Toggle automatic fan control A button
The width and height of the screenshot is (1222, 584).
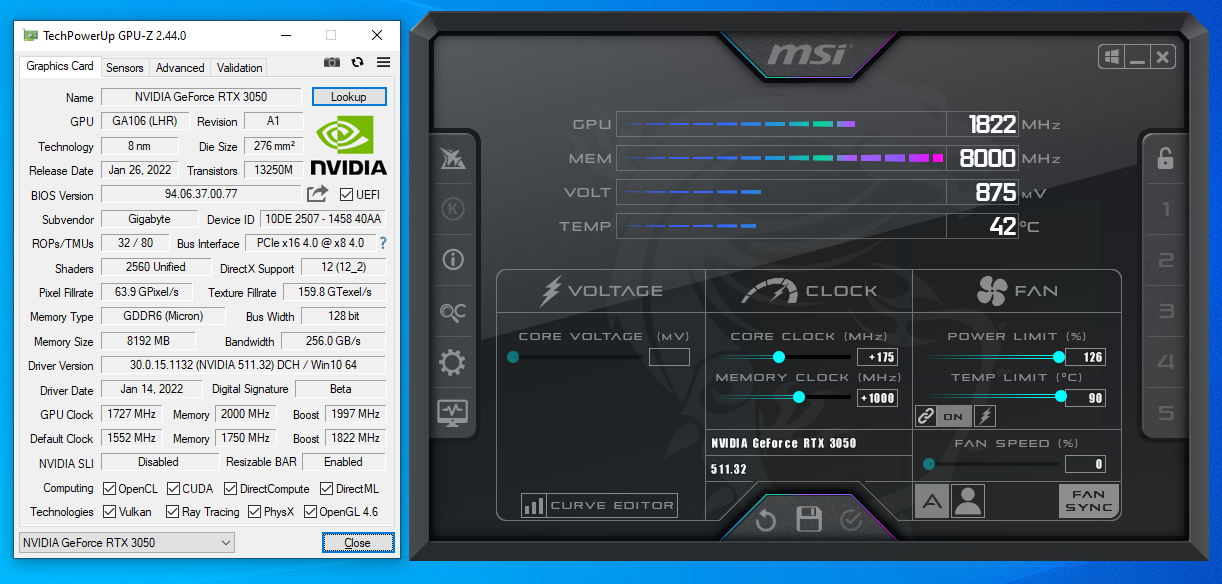[932, 500]
